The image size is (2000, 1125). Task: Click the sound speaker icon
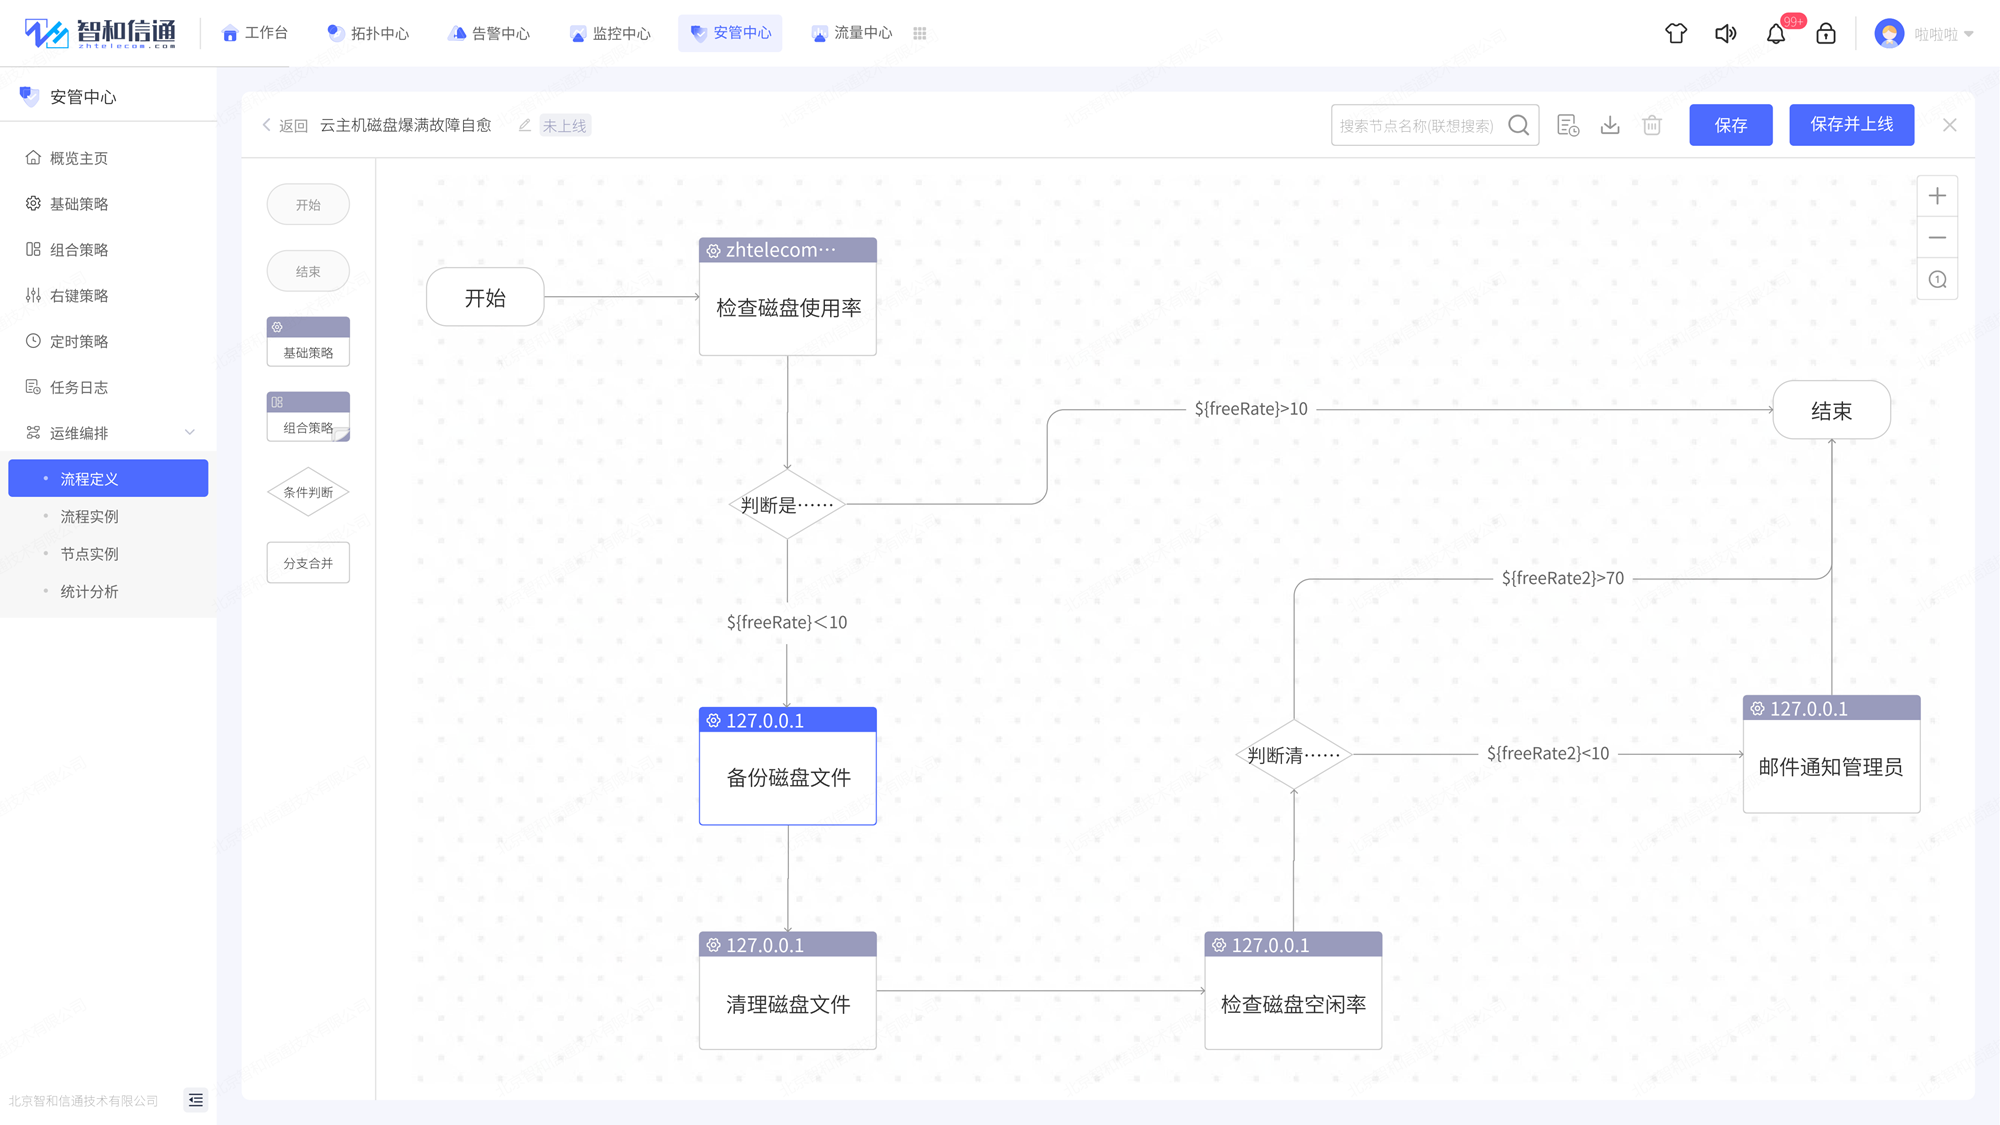[1726, 33]
